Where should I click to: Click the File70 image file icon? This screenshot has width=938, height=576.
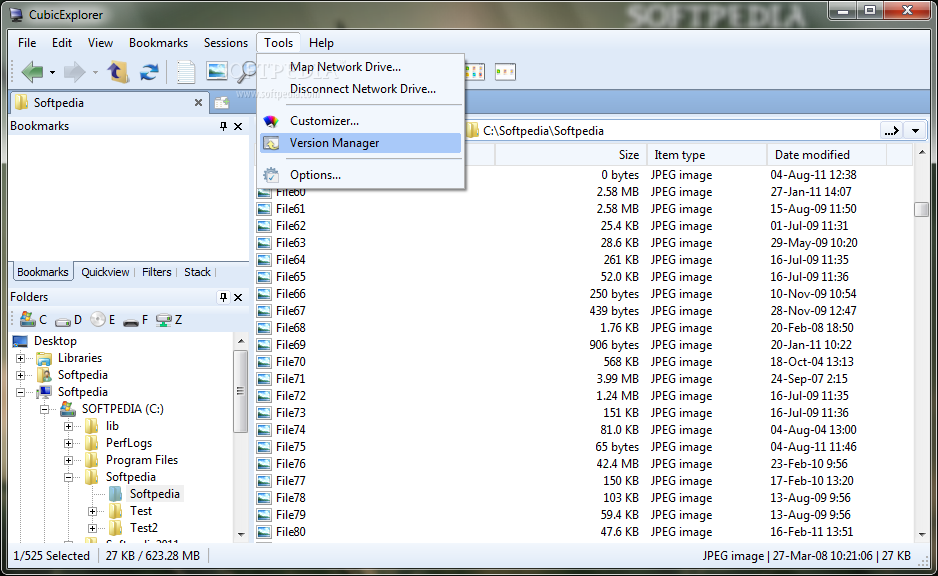(x=264, y=362)
